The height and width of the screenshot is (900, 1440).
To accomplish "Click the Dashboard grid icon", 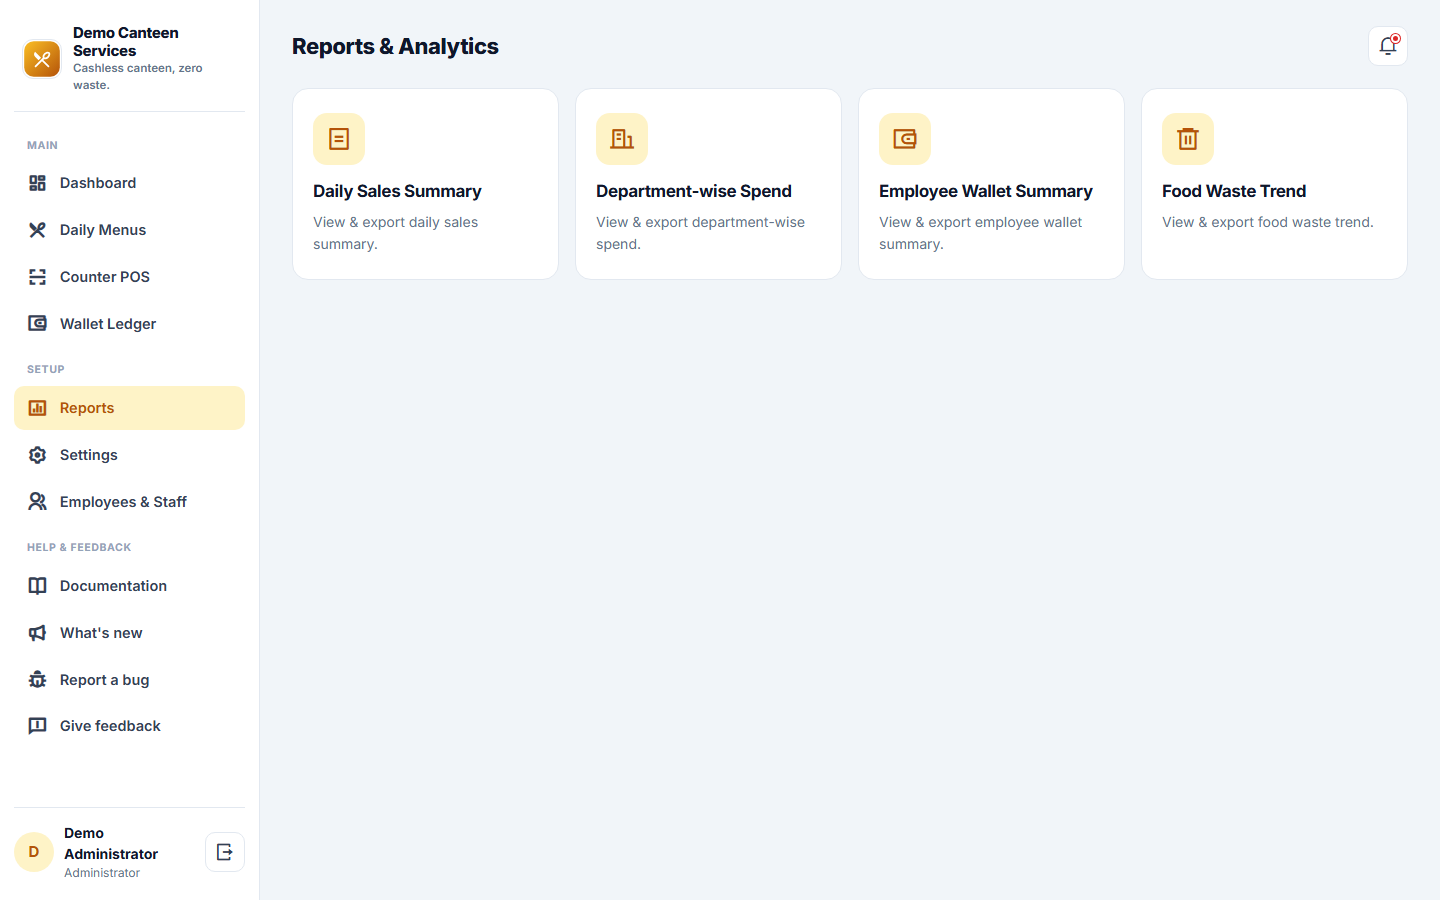I will click(37, 183).
